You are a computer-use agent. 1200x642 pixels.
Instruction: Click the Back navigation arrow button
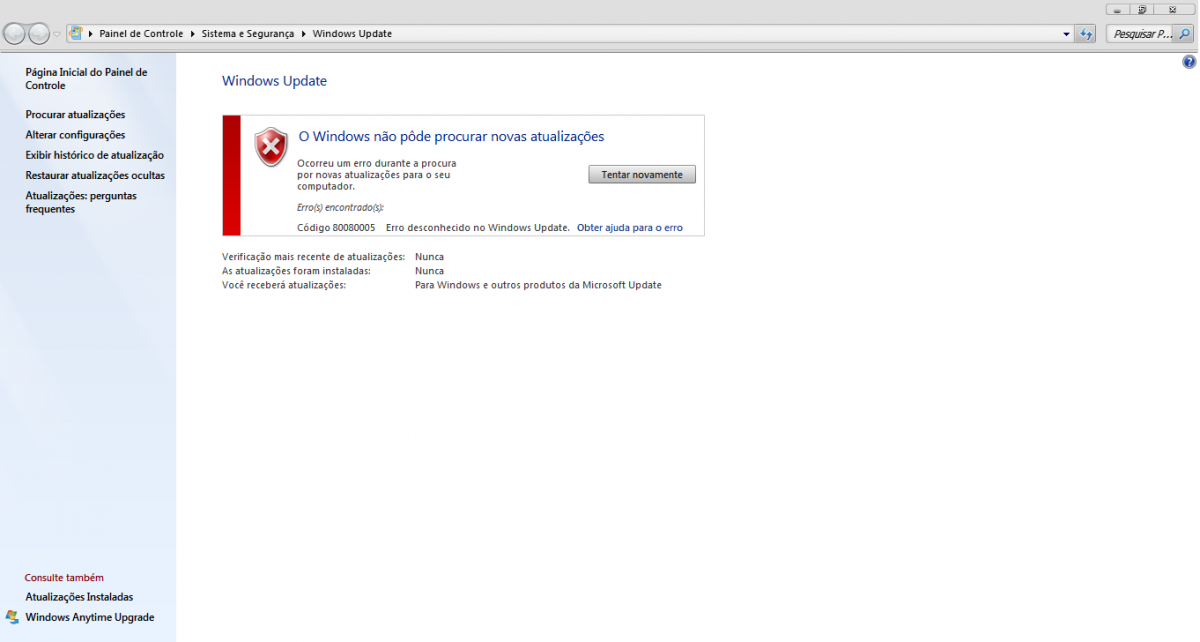pyautogui.click(x=15, y=34)
